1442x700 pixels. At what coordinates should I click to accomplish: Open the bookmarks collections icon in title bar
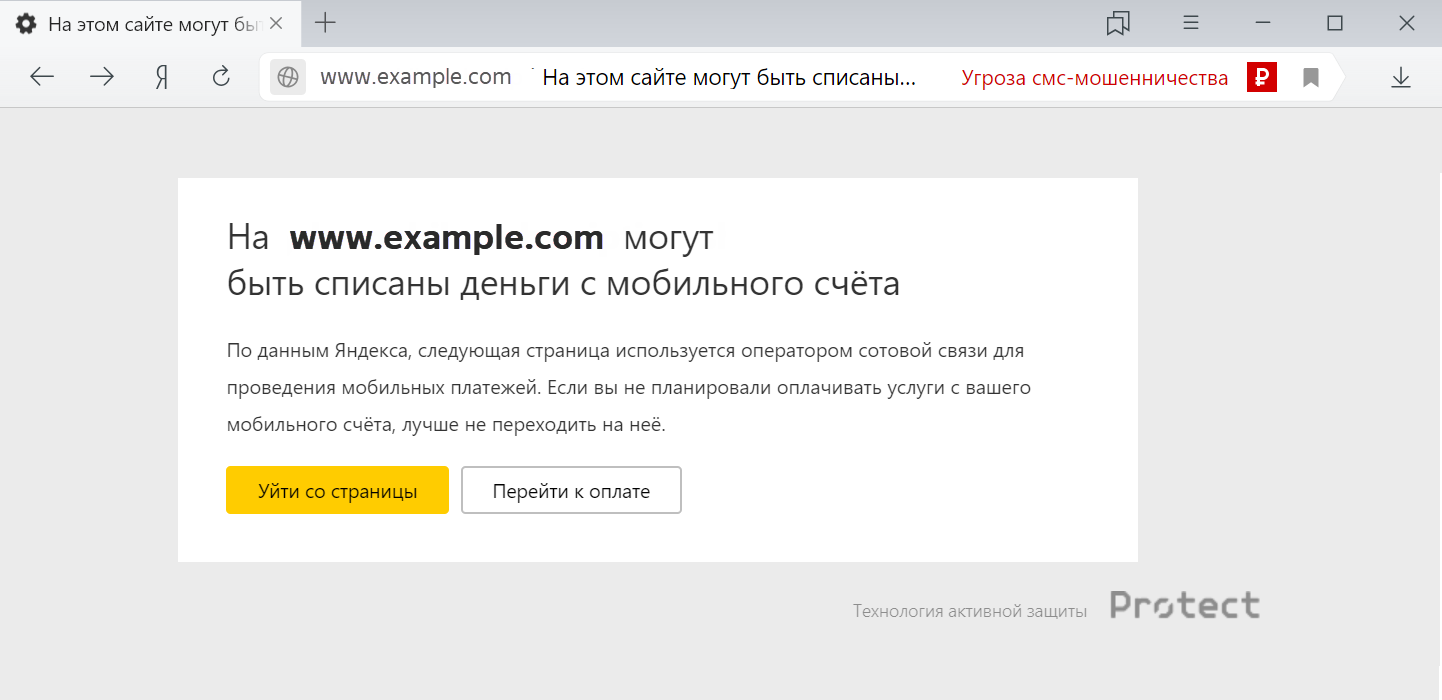tap(1118, 23)
